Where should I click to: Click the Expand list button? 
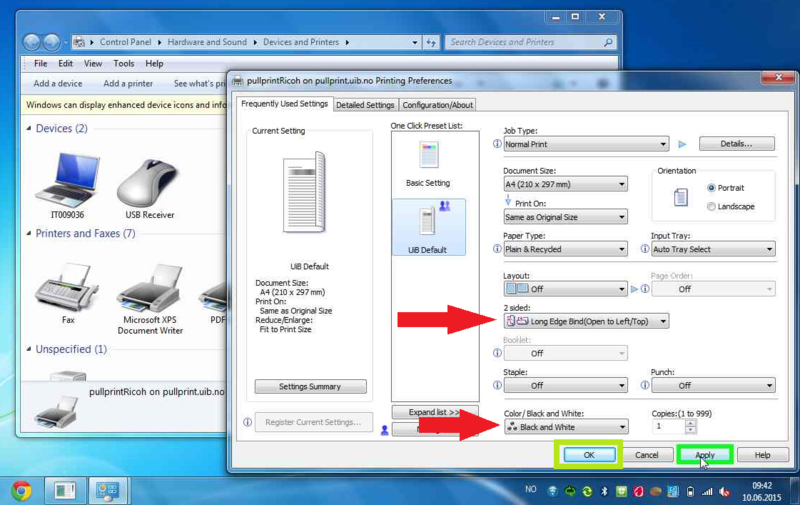[435, 412]
